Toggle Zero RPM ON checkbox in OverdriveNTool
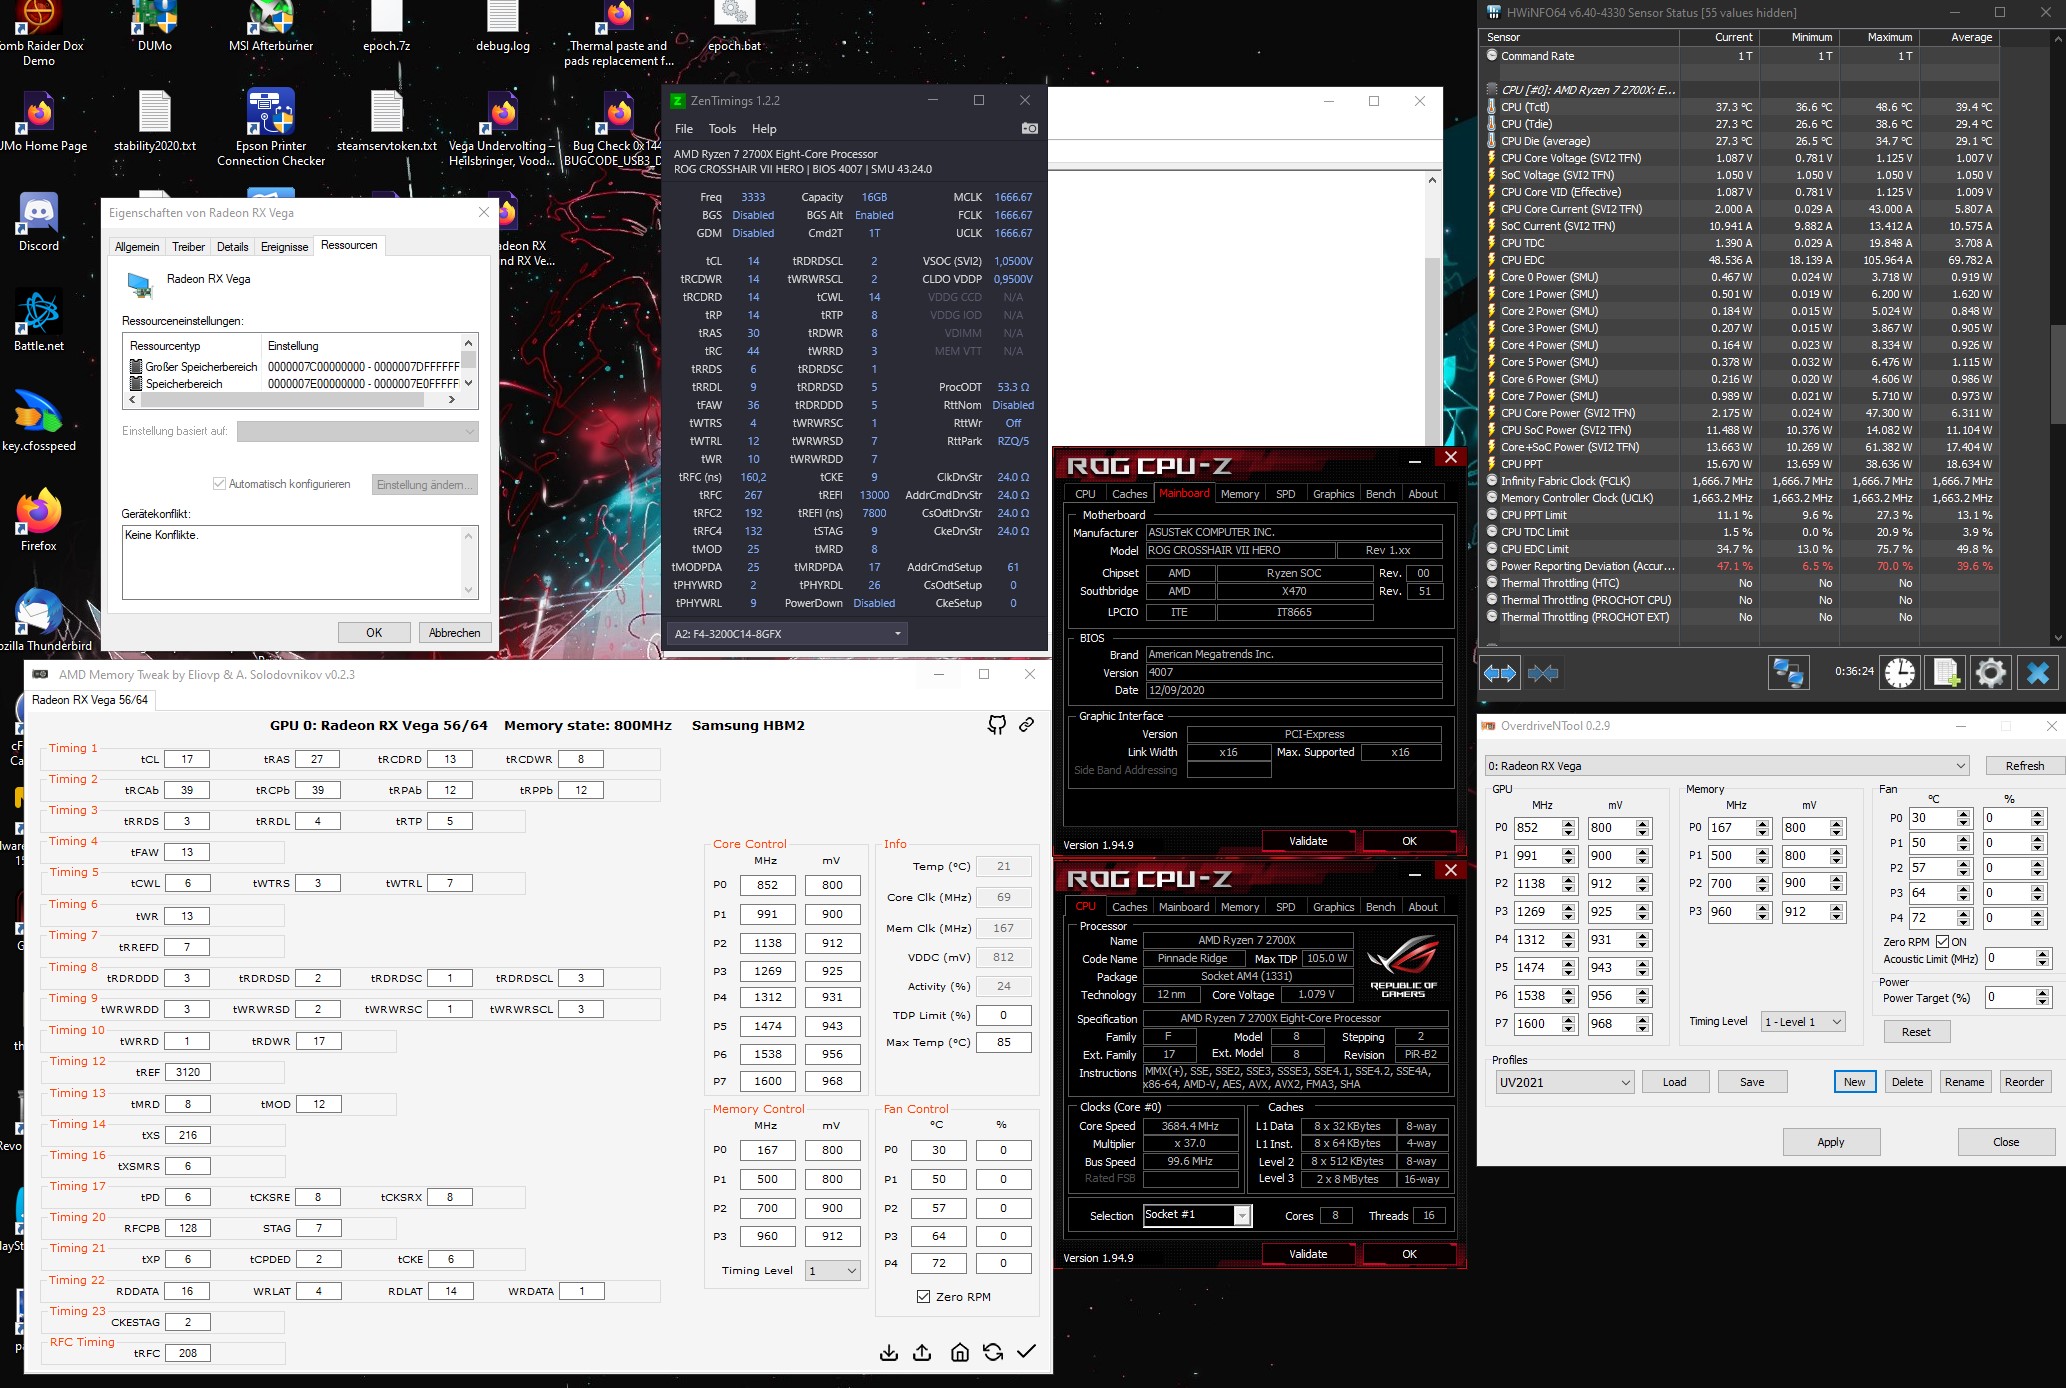The image size is (2066, 1388). [x=1942, y=942]
